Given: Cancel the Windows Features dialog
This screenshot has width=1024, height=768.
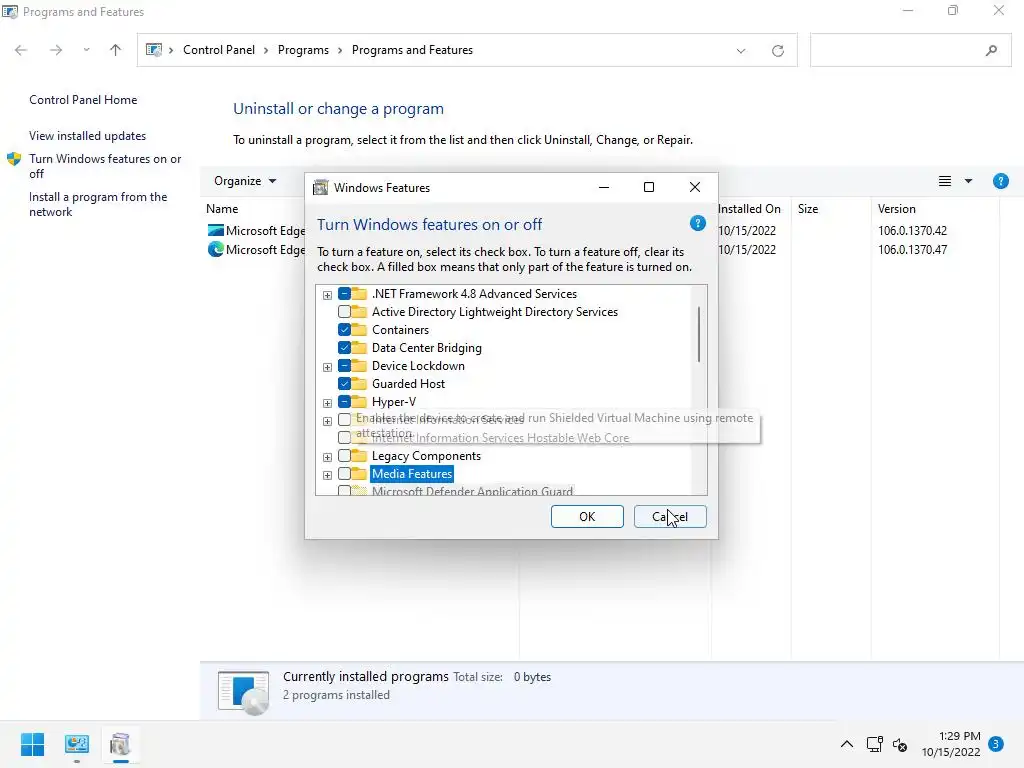Looking at the screenshot, I should point(670,517).
